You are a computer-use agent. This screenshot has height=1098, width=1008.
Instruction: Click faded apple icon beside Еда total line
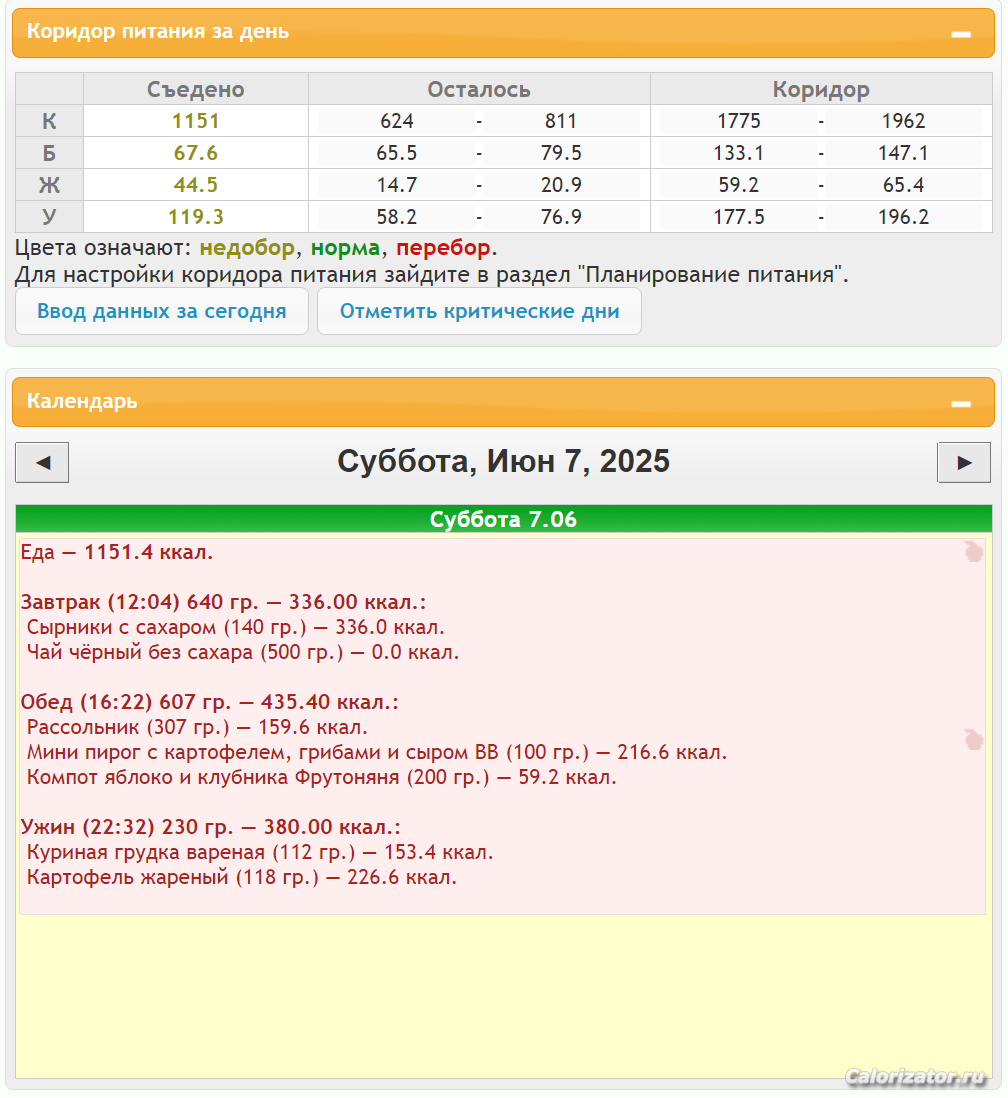pyautogui.click(x=973, y=551)
